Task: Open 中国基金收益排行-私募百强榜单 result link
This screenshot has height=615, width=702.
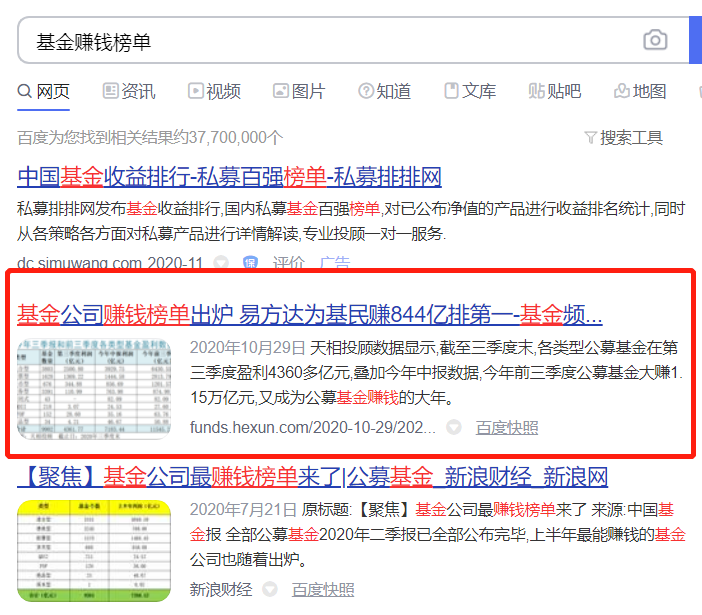Action: point(229,177)
